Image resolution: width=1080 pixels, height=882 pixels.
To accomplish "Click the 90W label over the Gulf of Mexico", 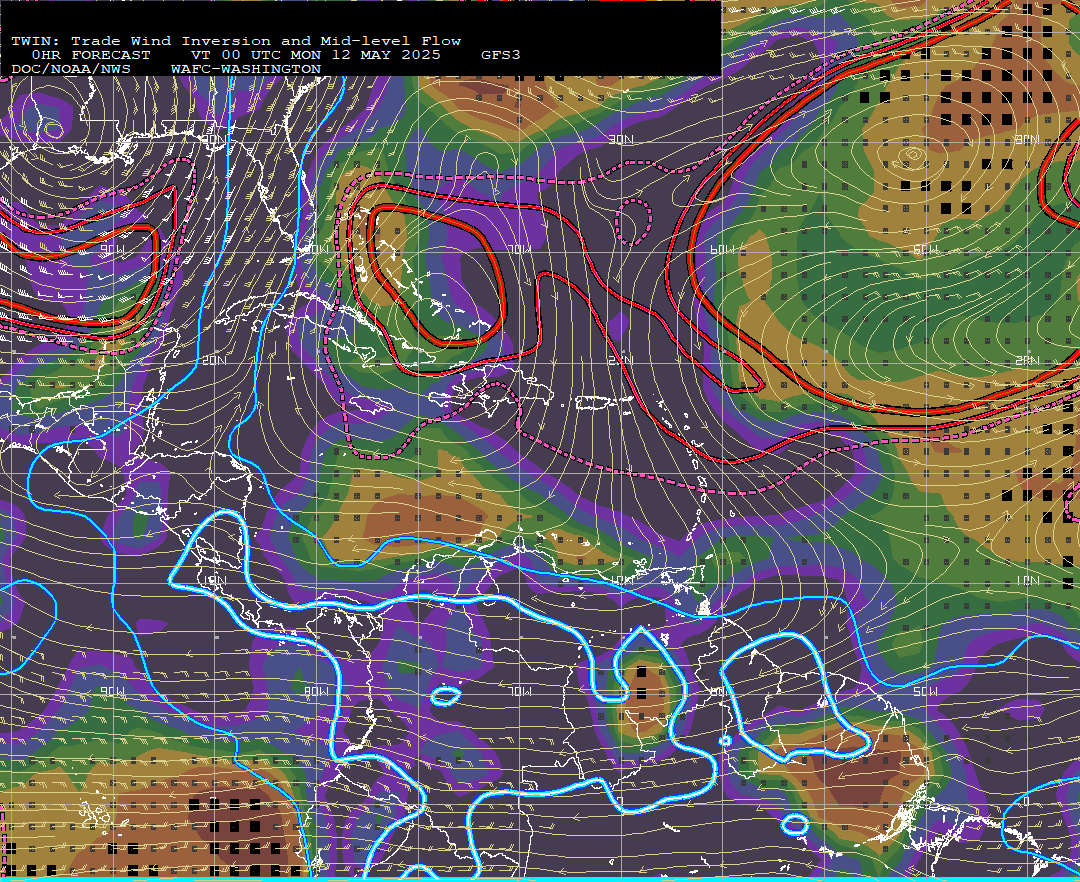I will pyautogui.click(x=113, y=249).
